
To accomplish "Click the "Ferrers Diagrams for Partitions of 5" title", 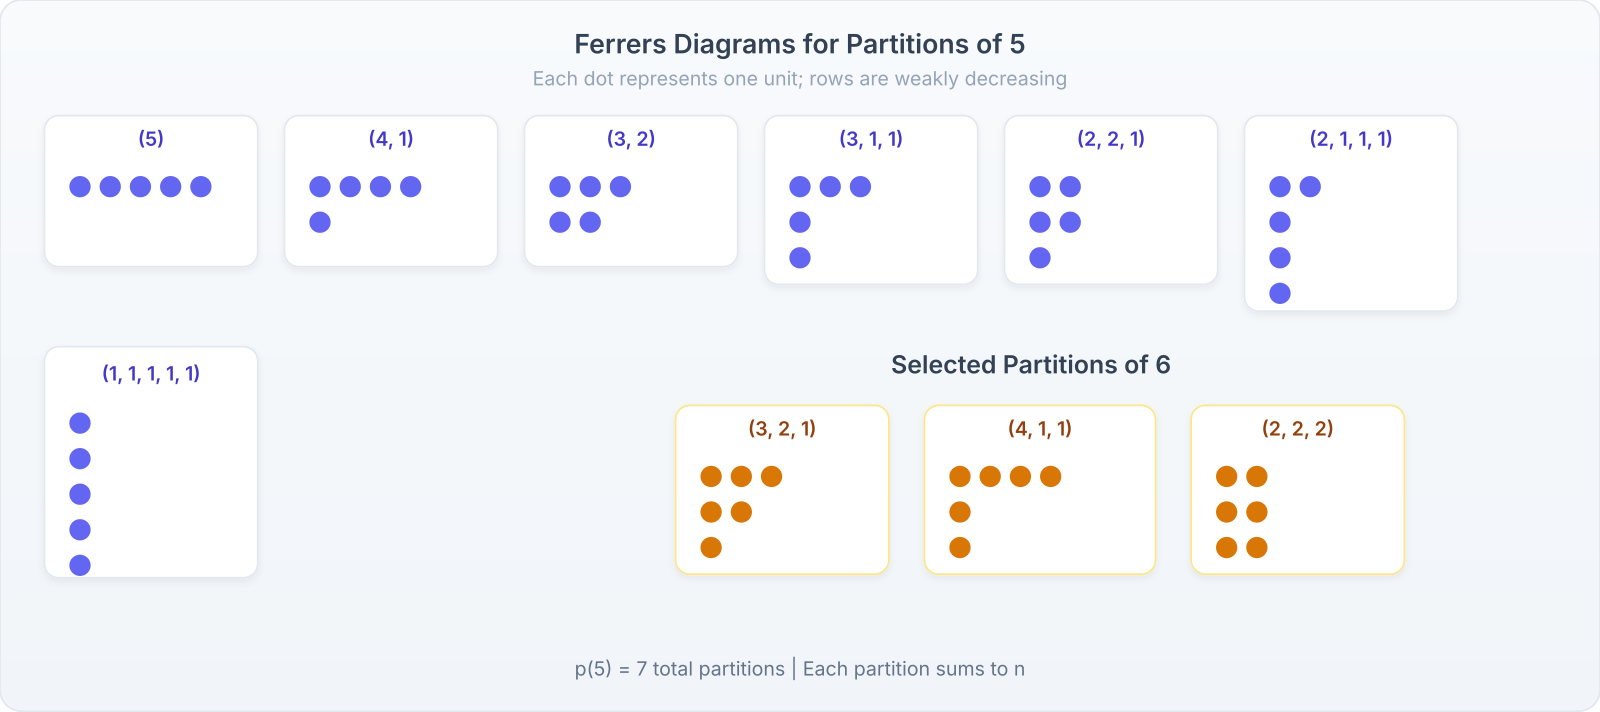I will pyautogui.click(x=799, y=44).
